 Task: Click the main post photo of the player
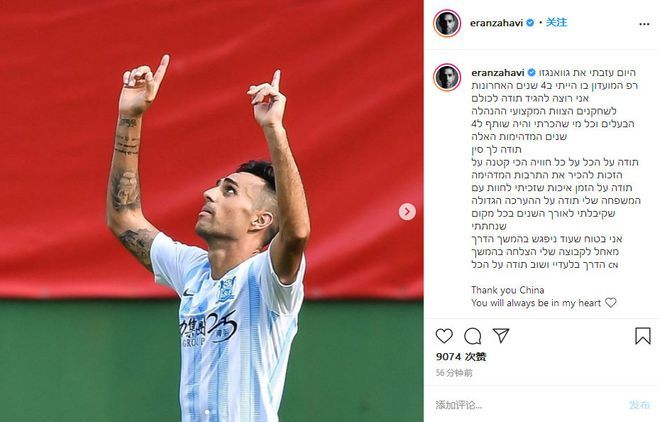(x=212, y=211)
